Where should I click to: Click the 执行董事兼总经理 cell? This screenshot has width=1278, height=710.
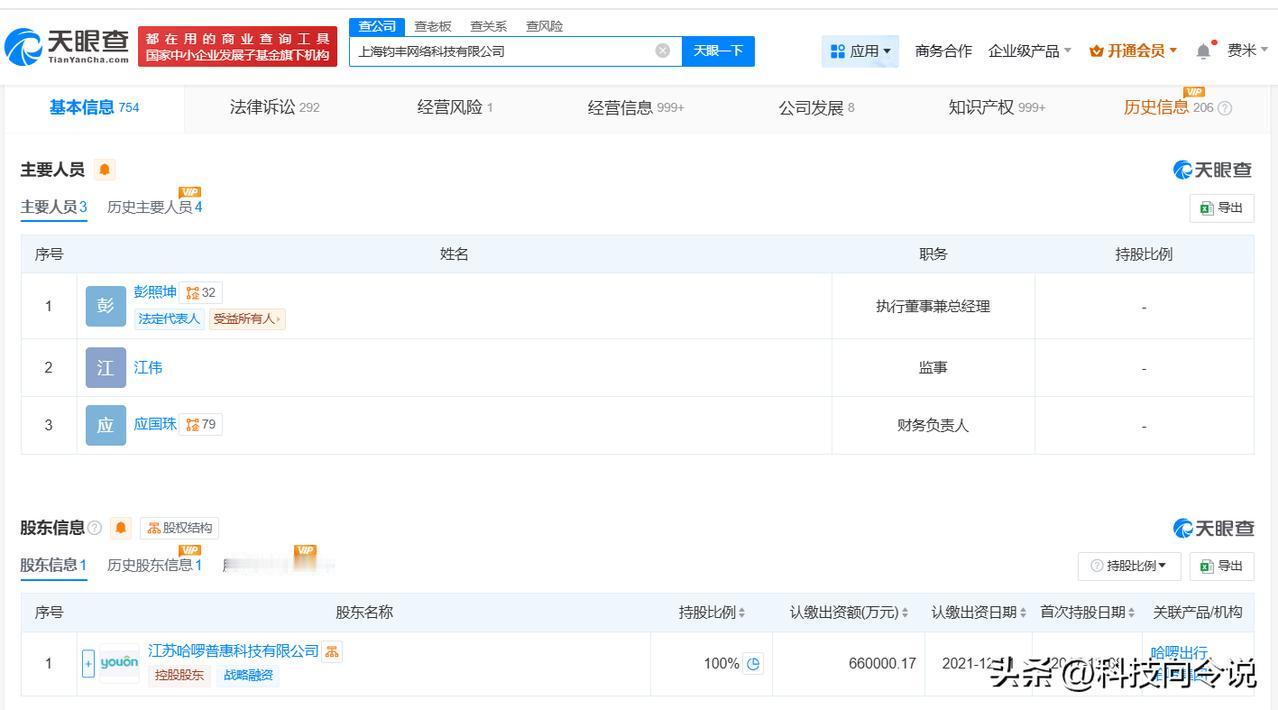click(933, 306)
